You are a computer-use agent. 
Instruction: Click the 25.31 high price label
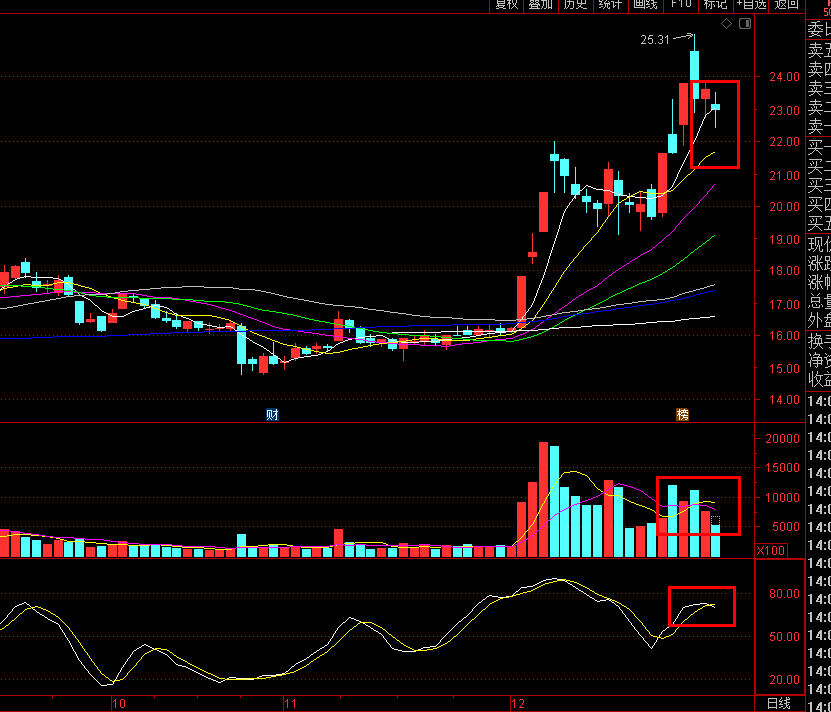pyautogui.click(x=655, y=40)
